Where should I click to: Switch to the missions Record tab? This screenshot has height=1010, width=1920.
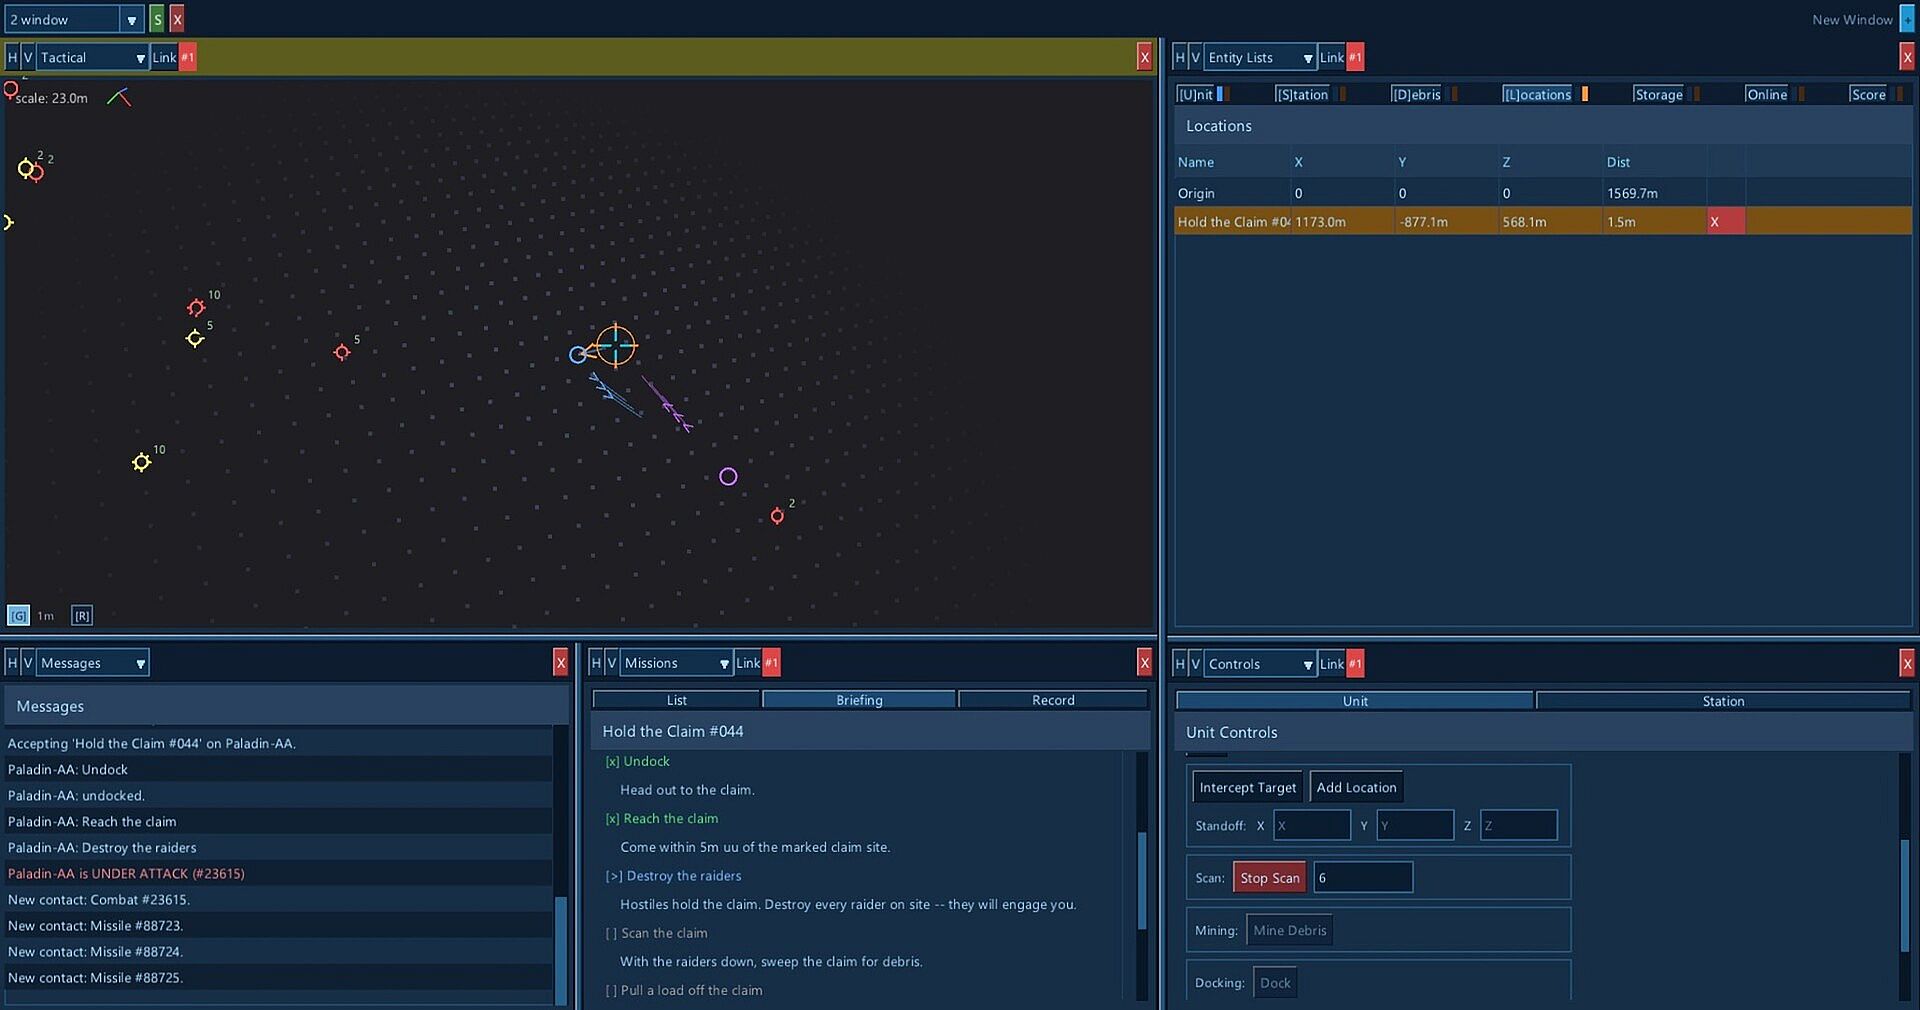pos(1053,700)
